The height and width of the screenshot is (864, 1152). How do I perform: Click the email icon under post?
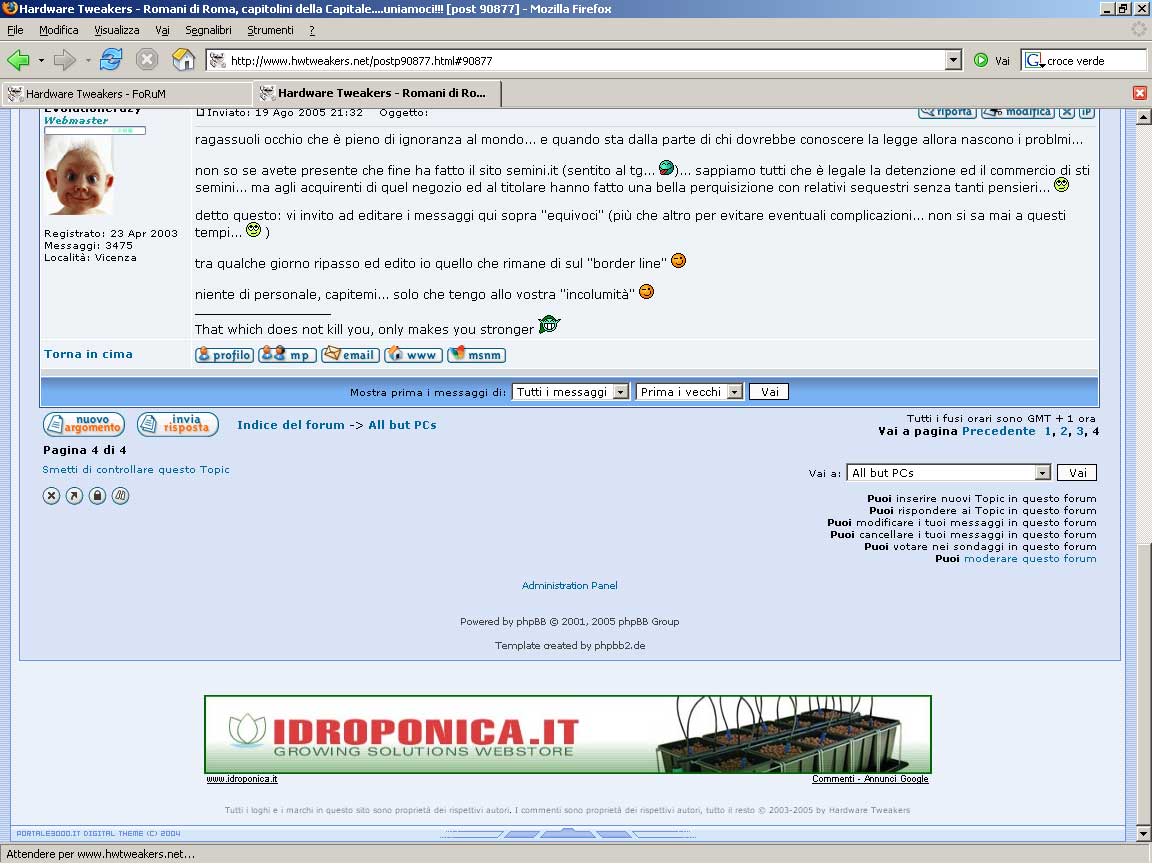[x=350, y=355]
